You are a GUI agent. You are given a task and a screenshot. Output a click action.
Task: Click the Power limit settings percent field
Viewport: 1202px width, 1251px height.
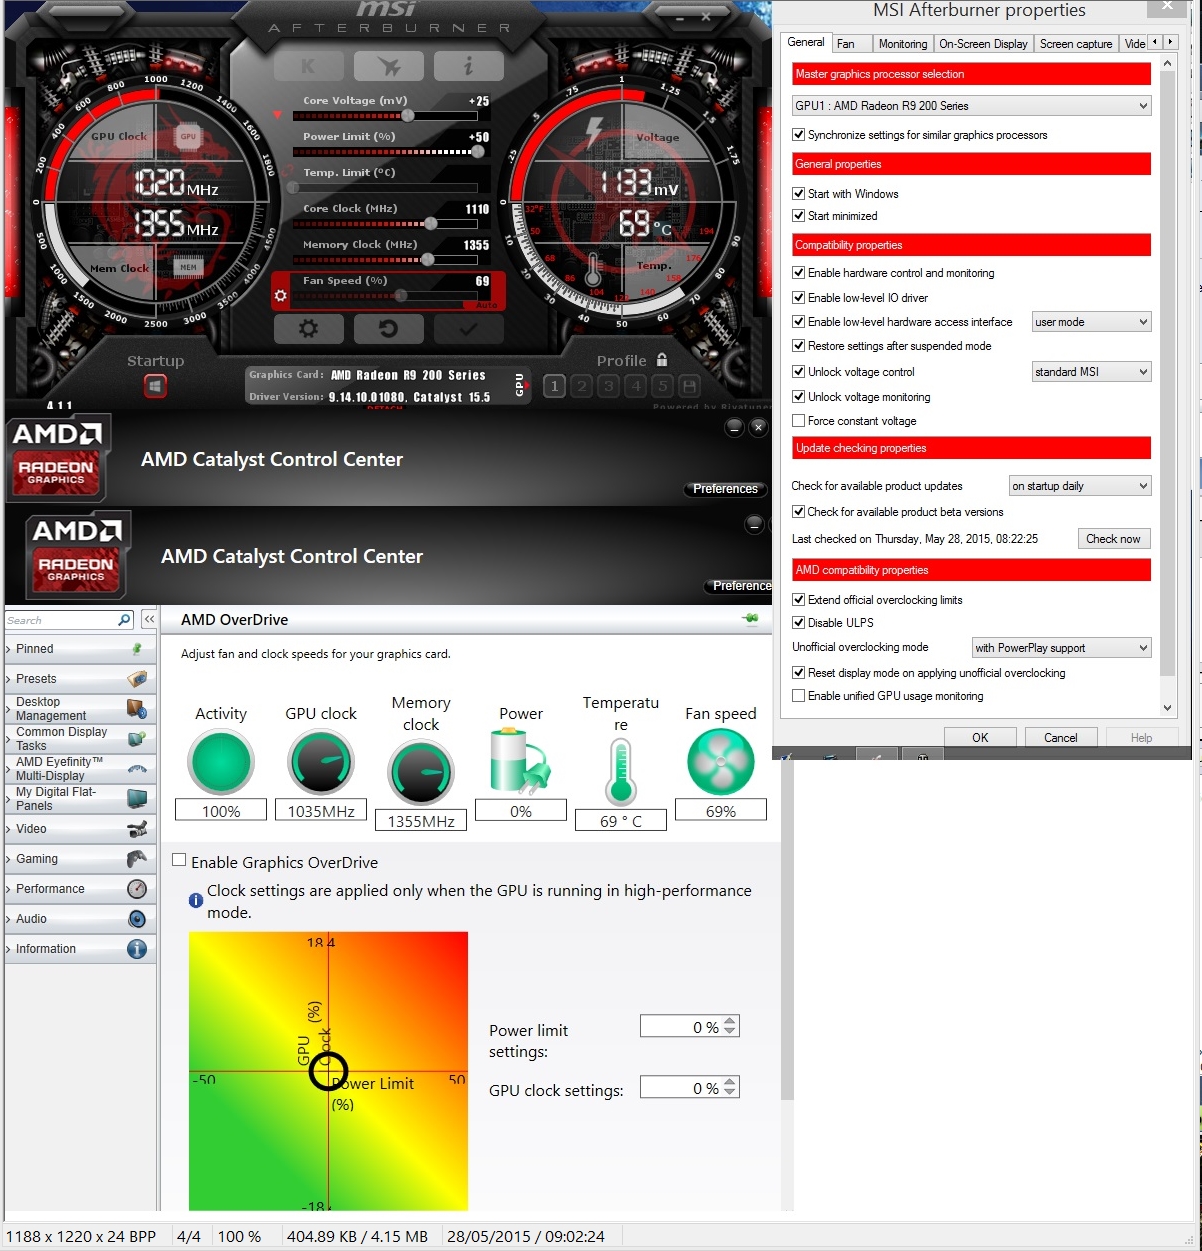[x=680, y=1027]
